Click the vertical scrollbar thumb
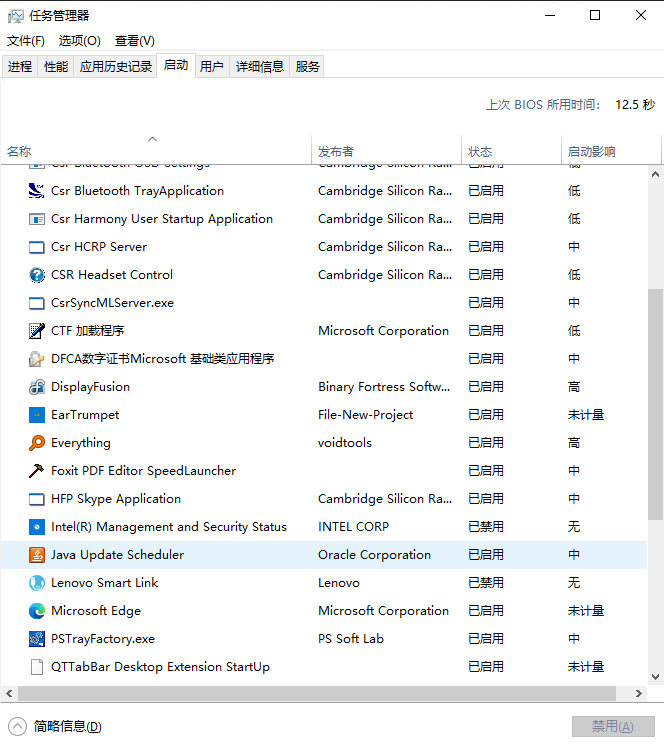The height and width of the screenshot is (751, 664). click(x=655, y=404)
